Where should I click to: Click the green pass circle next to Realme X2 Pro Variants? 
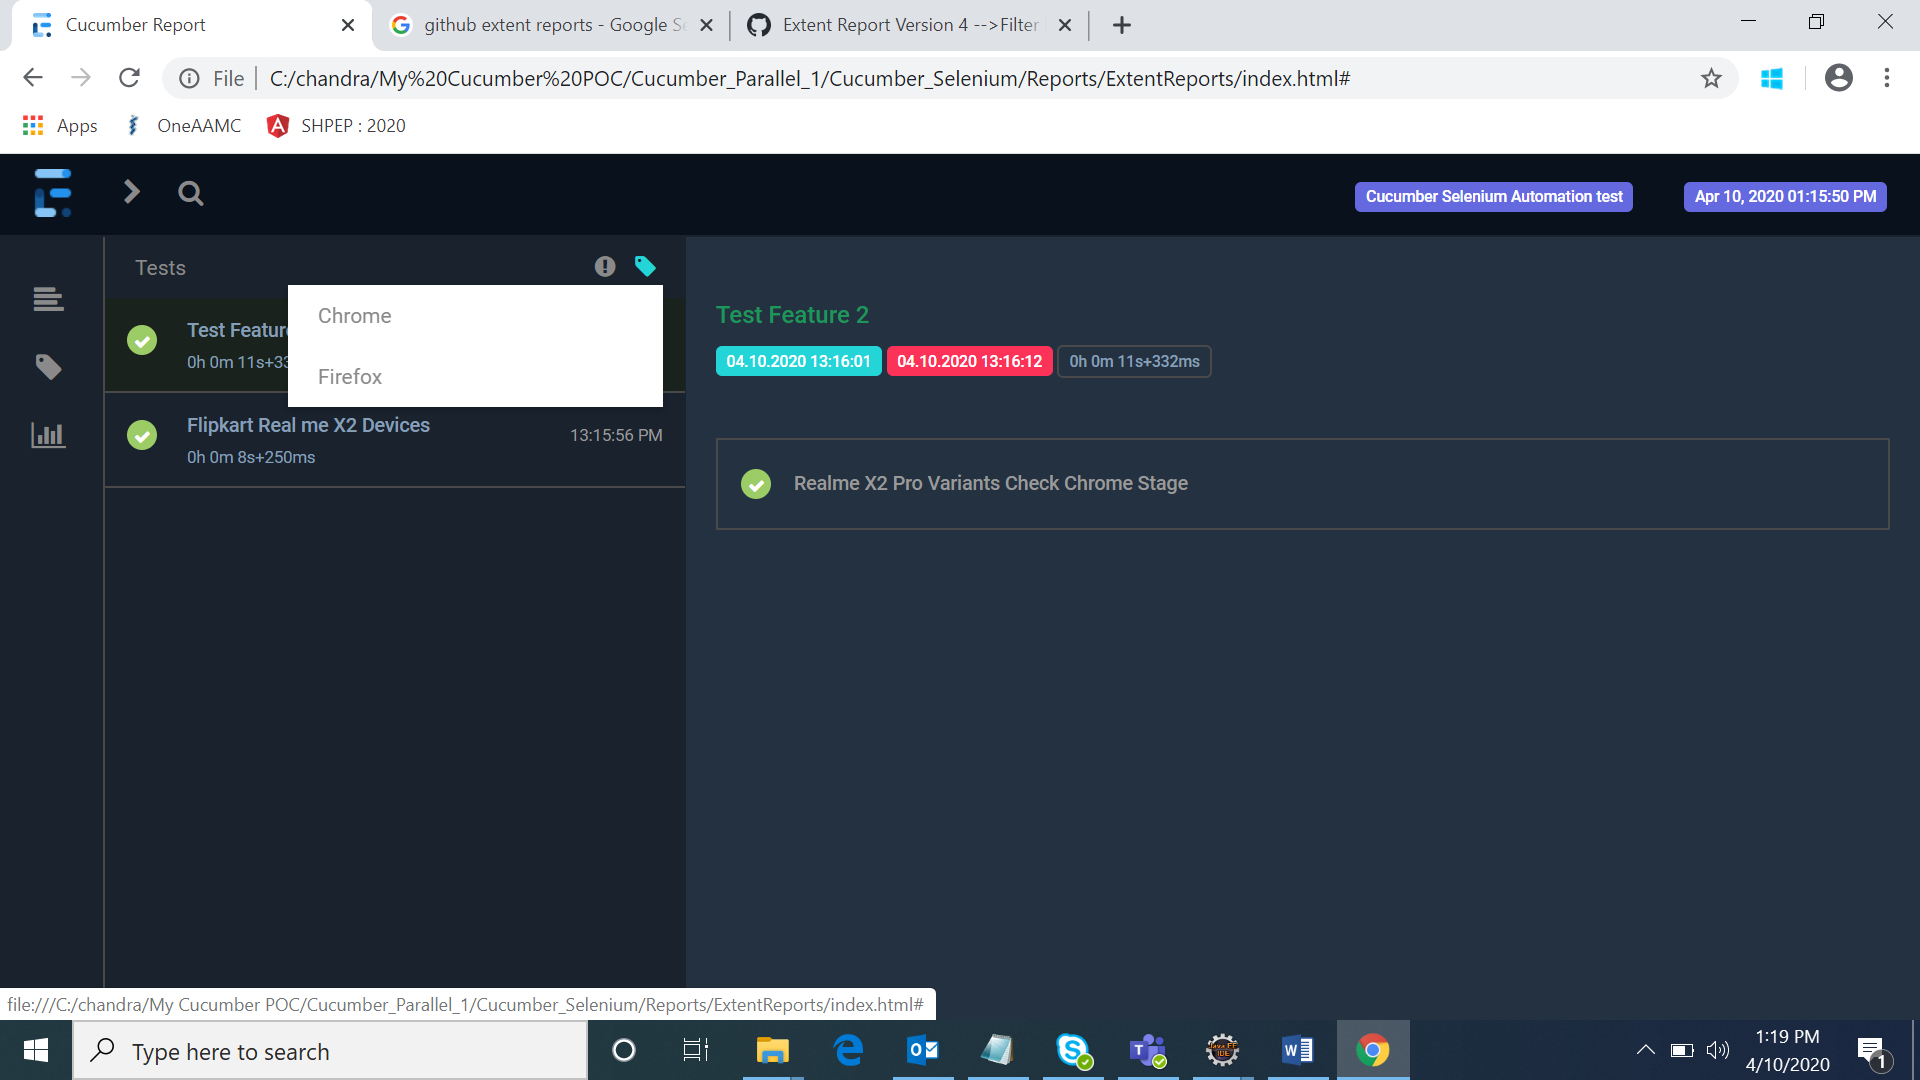point(756,484)
